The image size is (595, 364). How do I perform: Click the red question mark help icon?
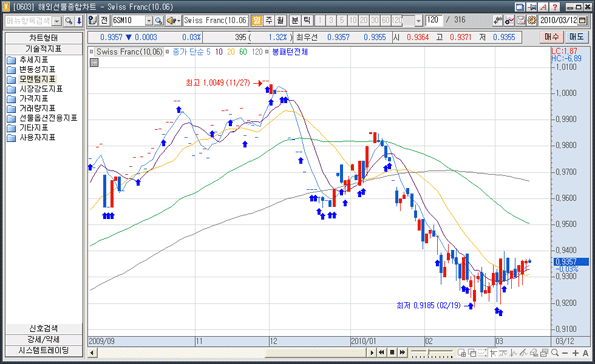[554, 7]
